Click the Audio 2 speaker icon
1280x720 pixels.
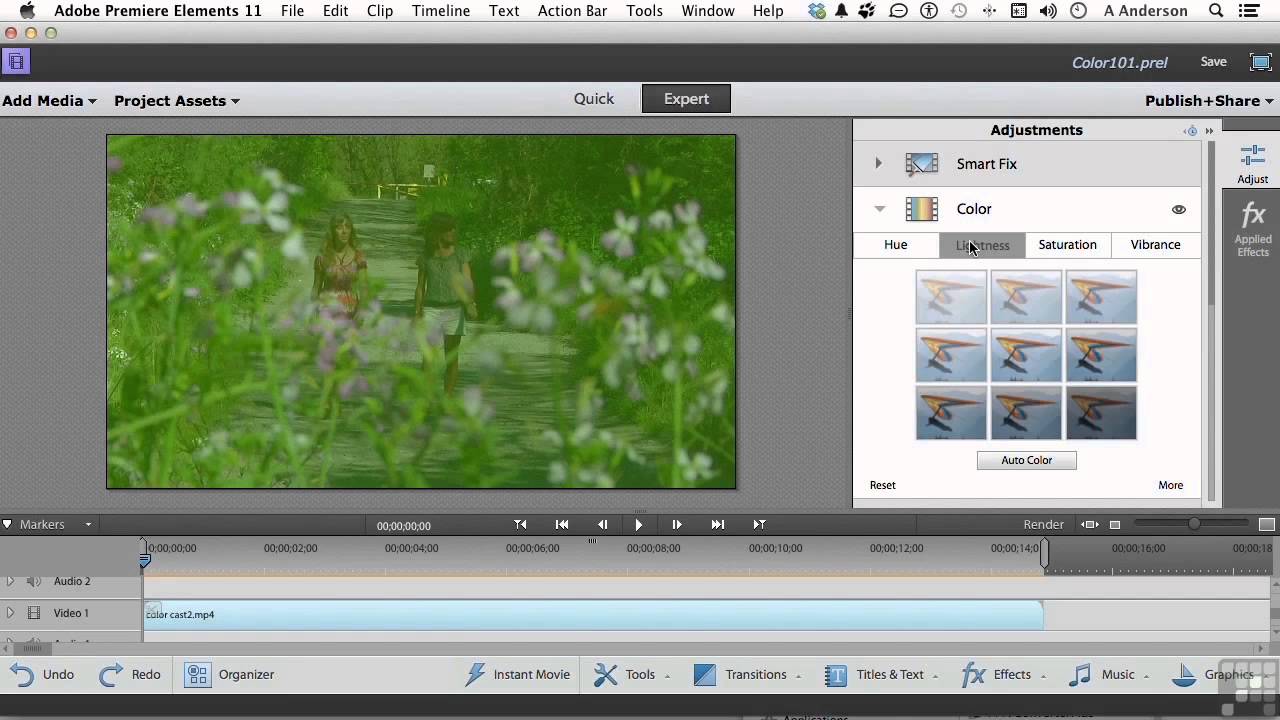33,581
